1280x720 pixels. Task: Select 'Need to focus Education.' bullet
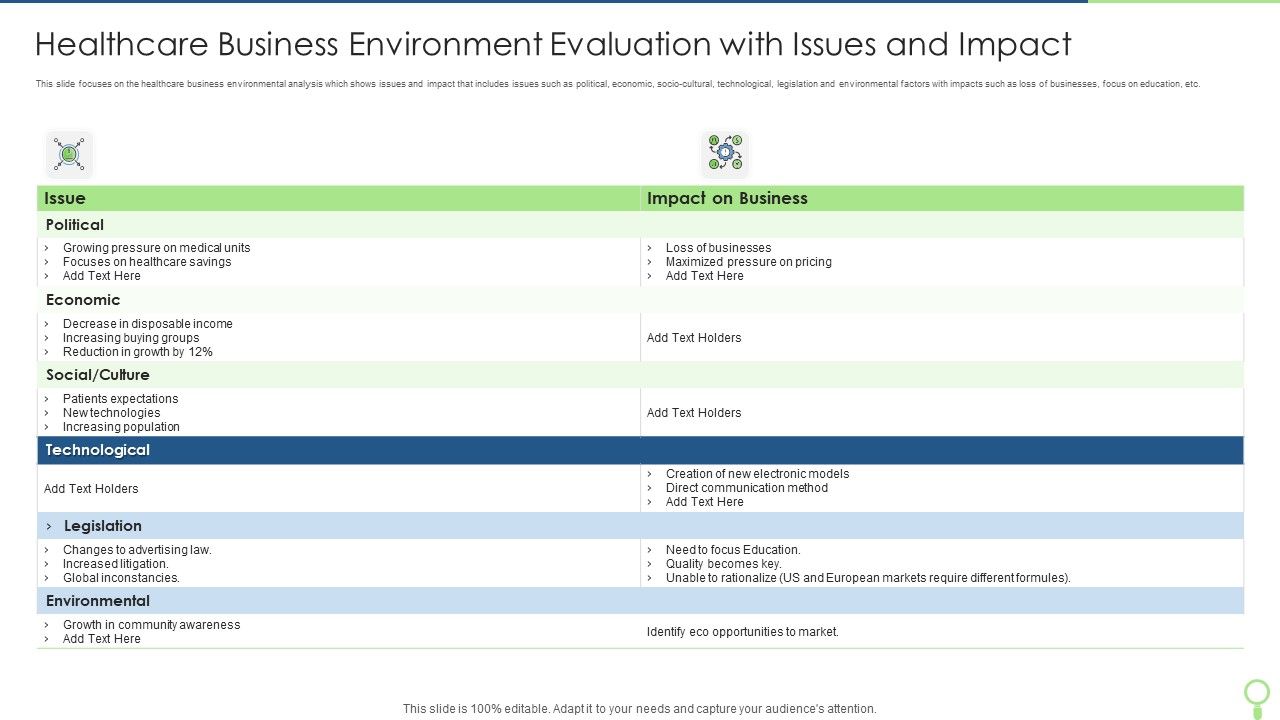pyautogui.click(x=733, y=550)
